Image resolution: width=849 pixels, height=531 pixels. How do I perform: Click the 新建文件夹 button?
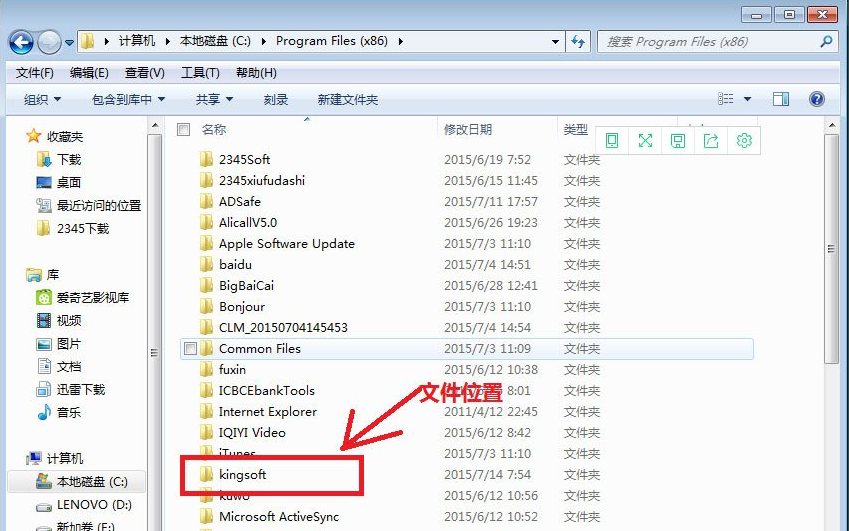tap(348, 99)
